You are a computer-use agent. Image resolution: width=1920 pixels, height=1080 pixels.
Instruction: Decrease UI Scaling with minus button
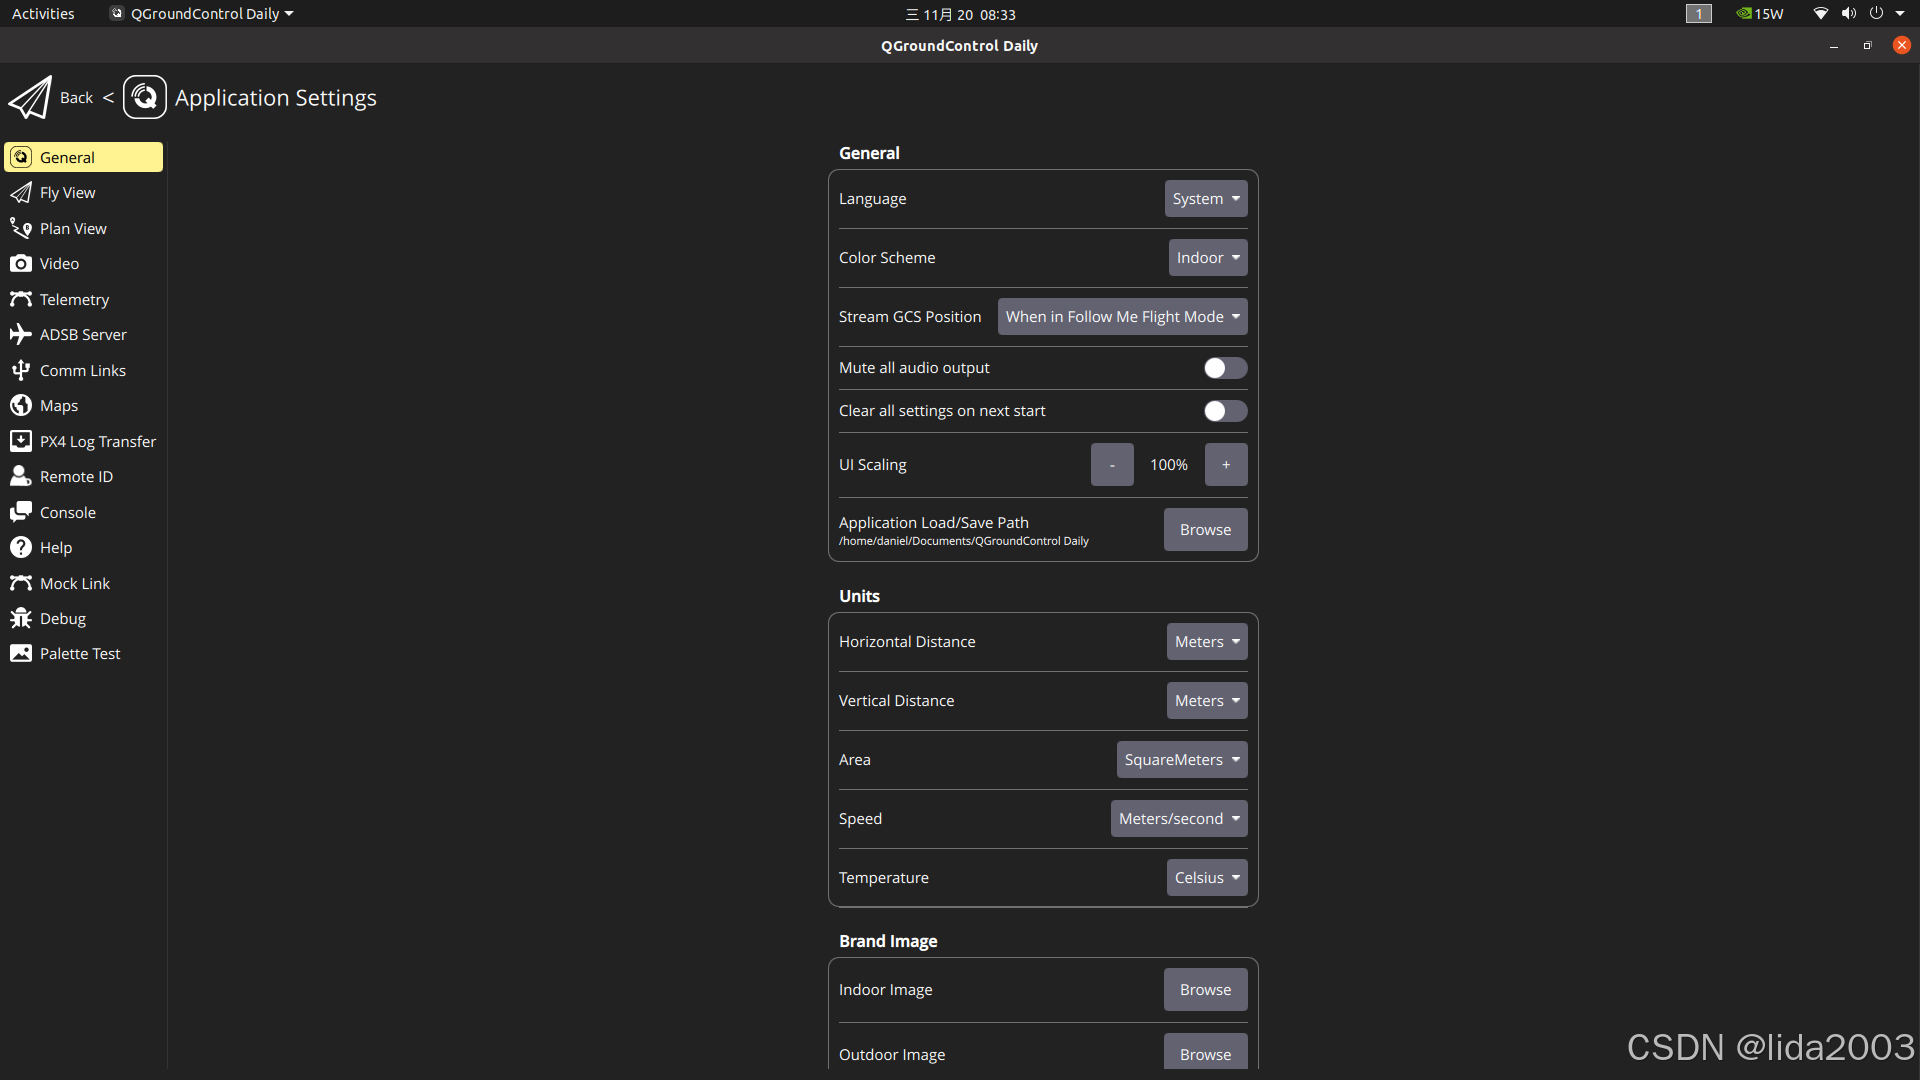(x=1112, y=465)
